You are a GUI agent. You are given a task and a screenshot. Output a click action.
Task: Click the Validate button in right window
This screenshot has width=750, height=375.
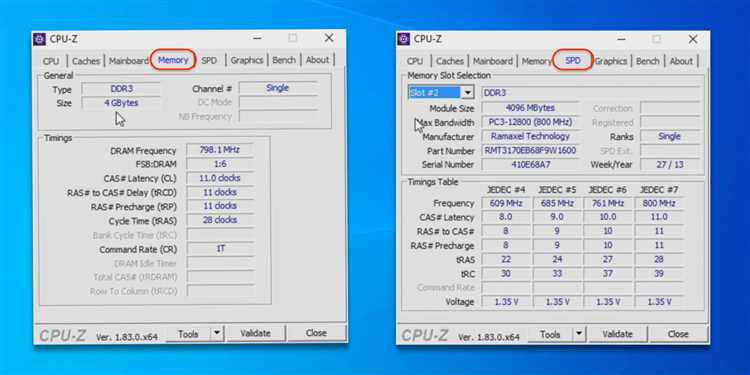click(617, 335)
